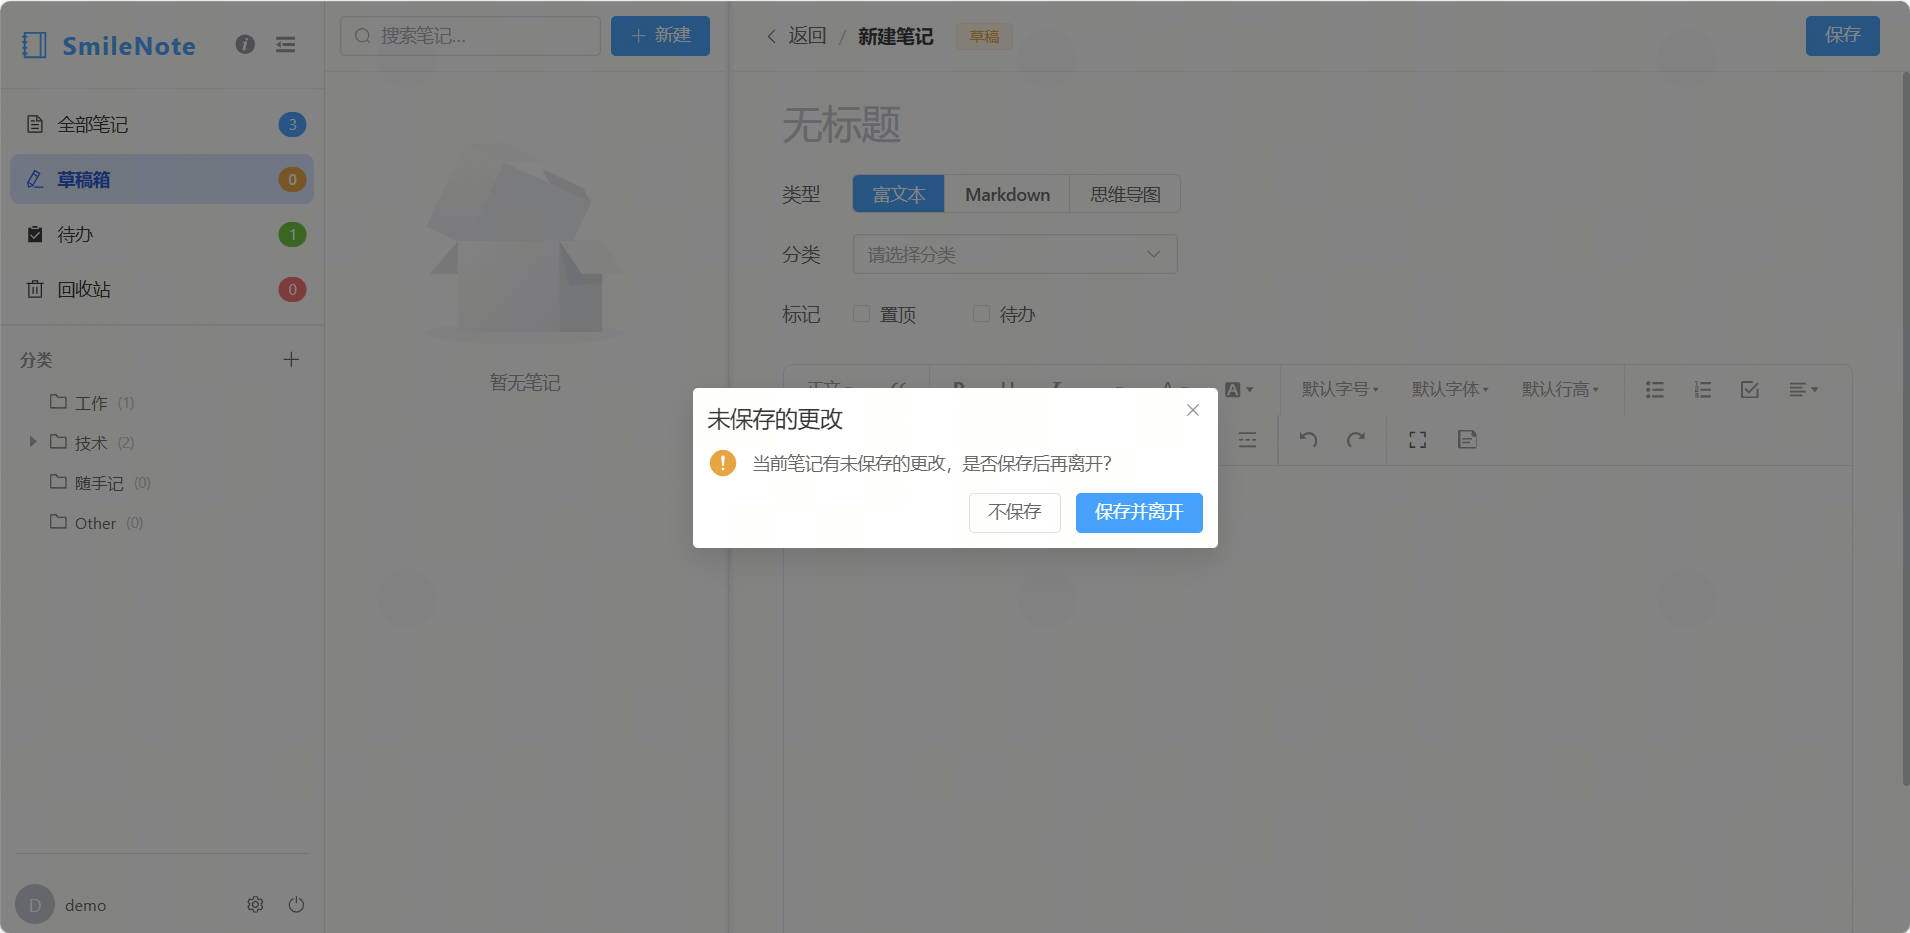Viewport: 1910px width, 933px height.
Task: Open the info icon beside SmileNote logo
Action: [x=245, y=44]
